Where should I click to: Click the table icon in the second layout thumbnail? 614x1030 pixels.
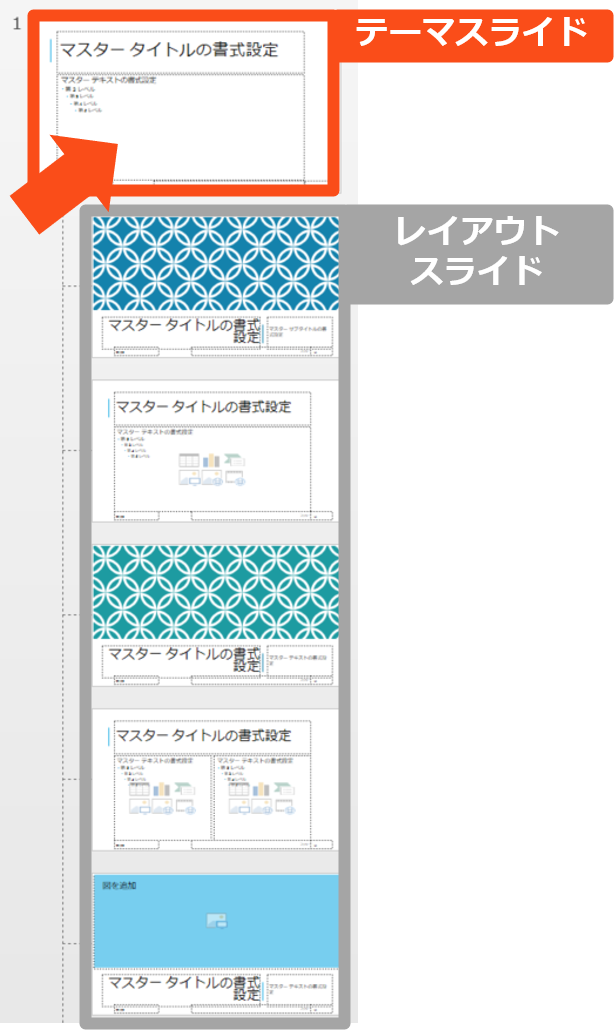point(189,460)
